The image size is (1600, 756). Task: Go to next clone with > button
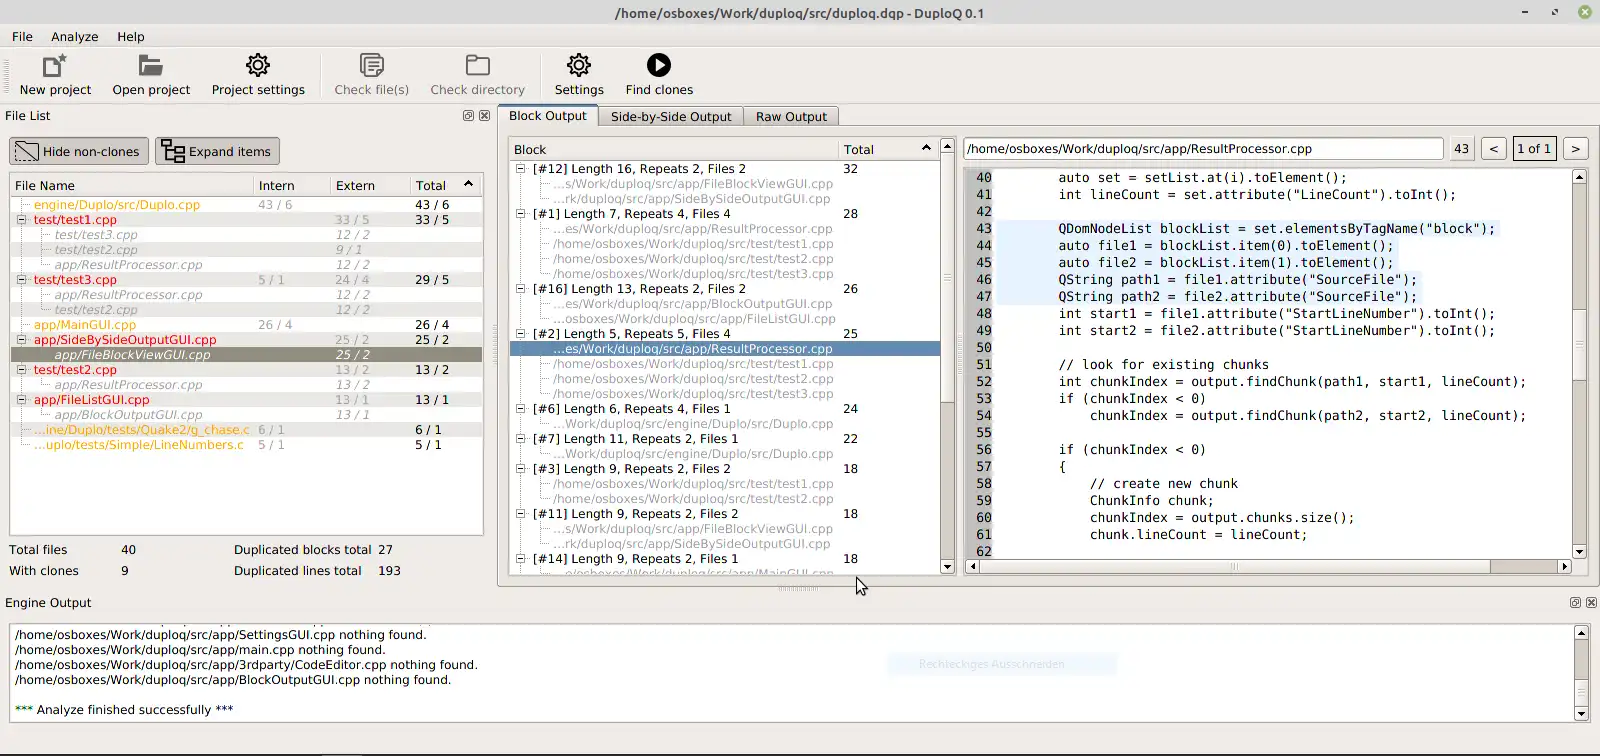pyautogui.click(x=1575, y=149)
